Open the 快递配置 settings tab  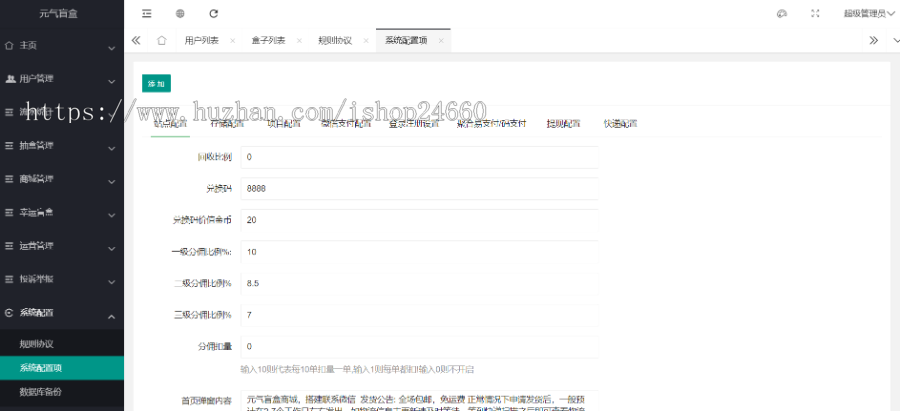tap(620, 123)
